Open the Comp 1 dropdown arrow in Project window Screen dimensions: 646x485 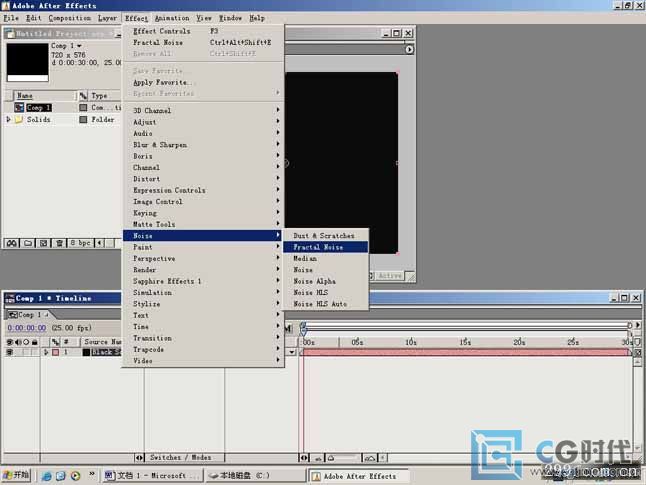click(79, 46)
